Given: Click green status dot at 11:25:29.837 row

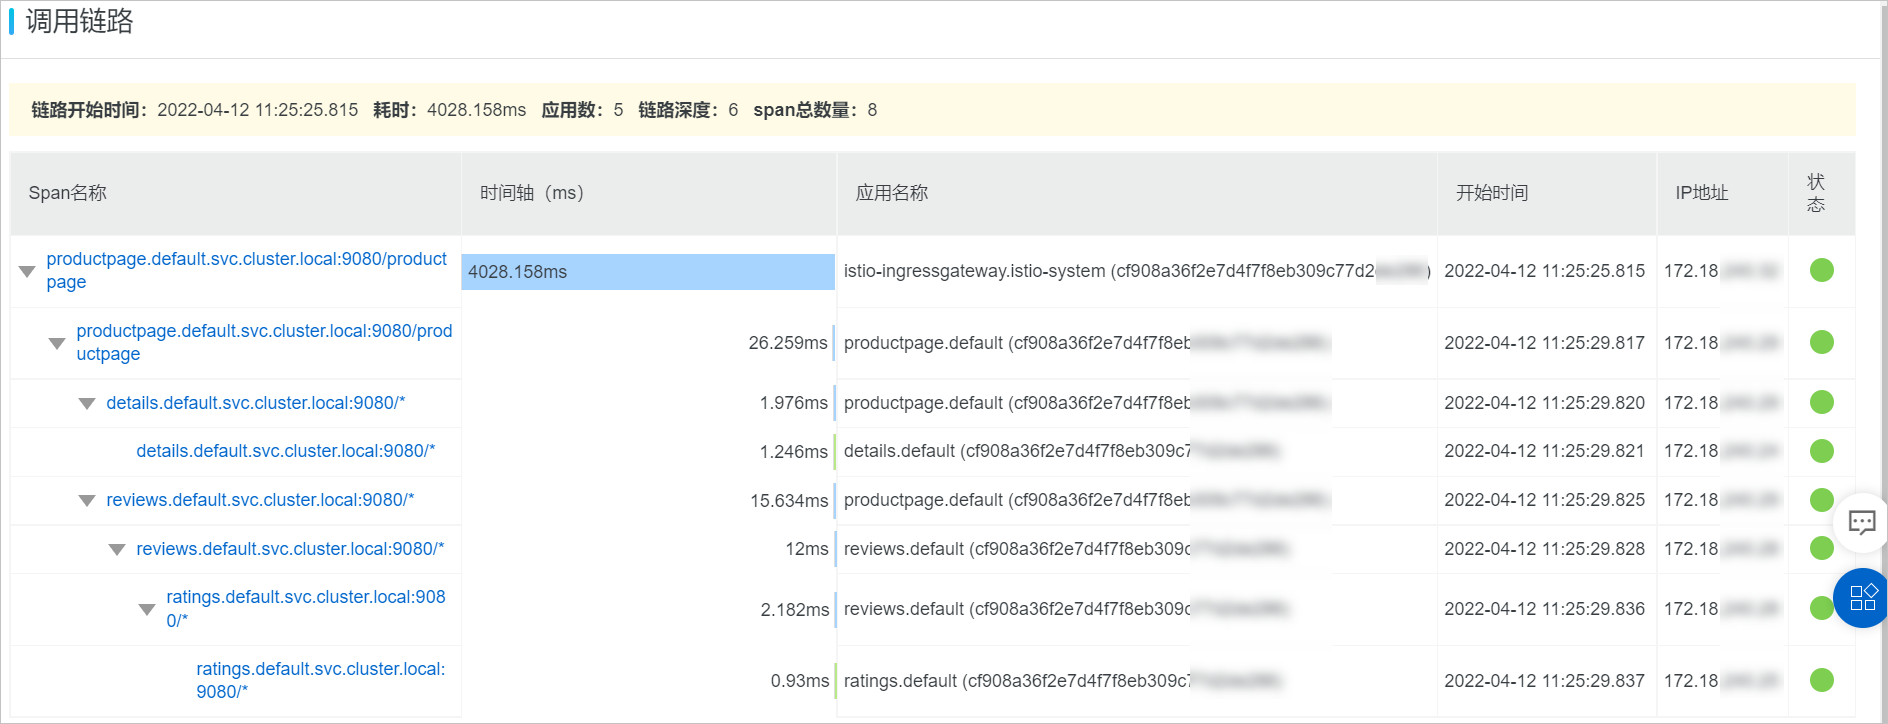Looking at the screenshot, I should (x=1821, y=680).
